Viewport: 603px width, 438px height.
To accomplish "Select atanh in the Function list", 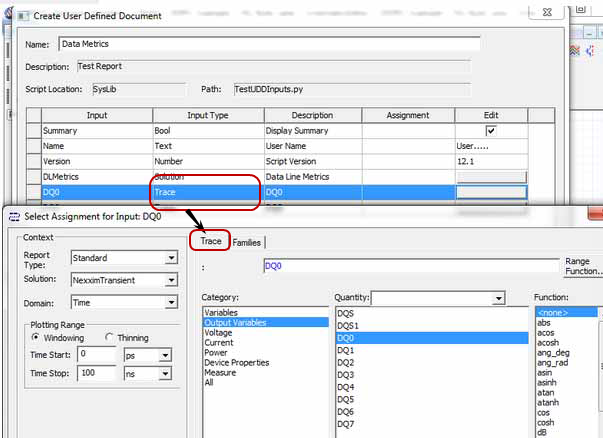I will 548,403.
